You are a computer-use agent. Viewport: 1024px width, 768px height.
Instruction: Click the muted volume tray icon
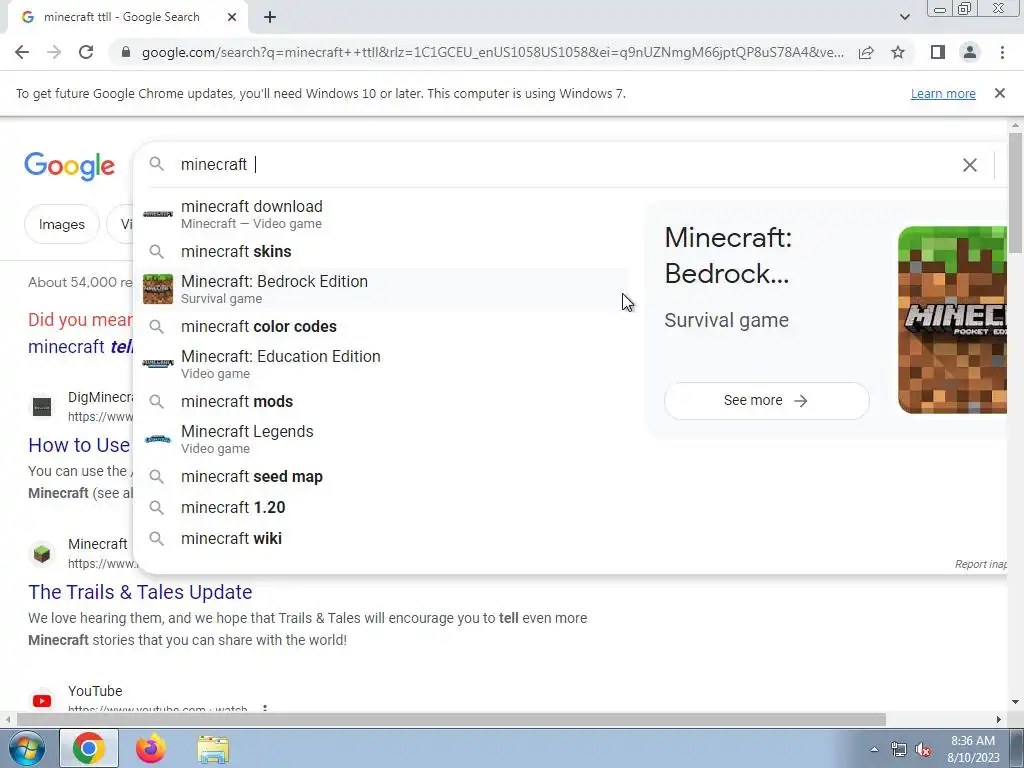click(x=923, y=750)
